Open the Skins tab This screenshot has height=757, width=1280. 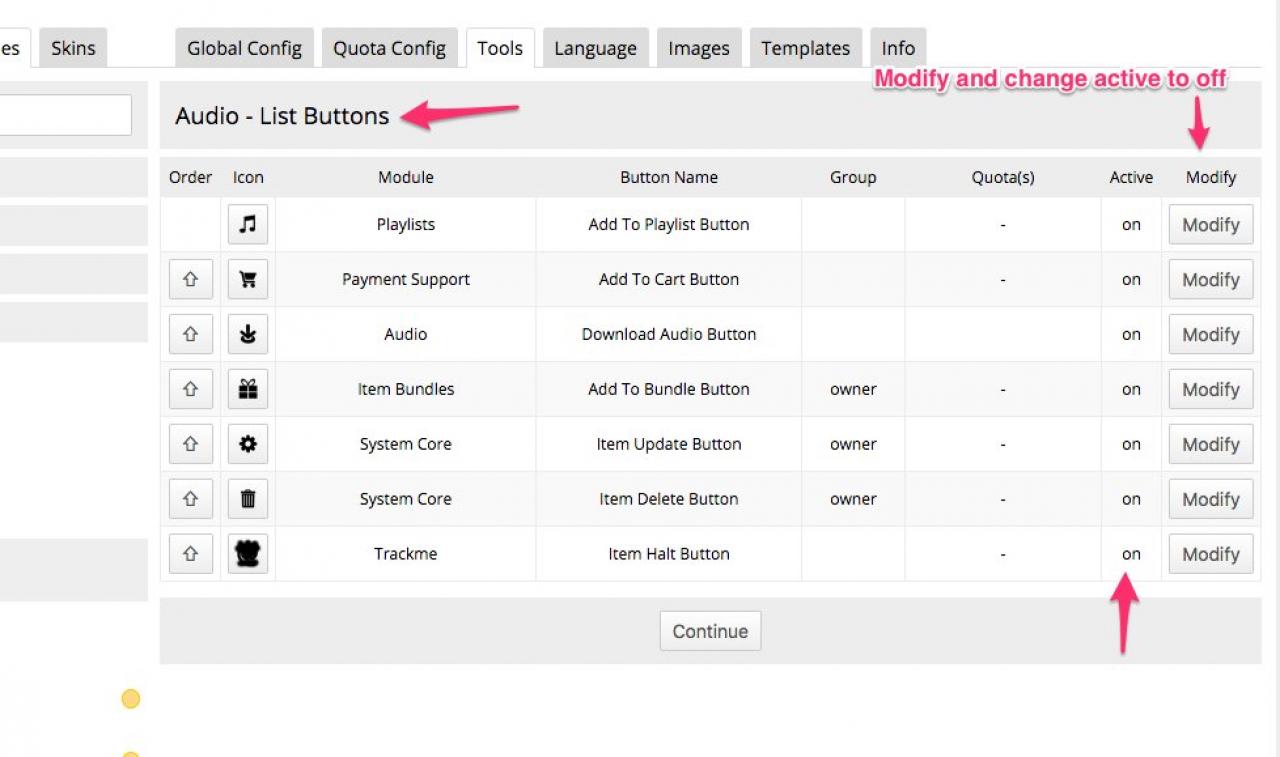pos(73,48)
